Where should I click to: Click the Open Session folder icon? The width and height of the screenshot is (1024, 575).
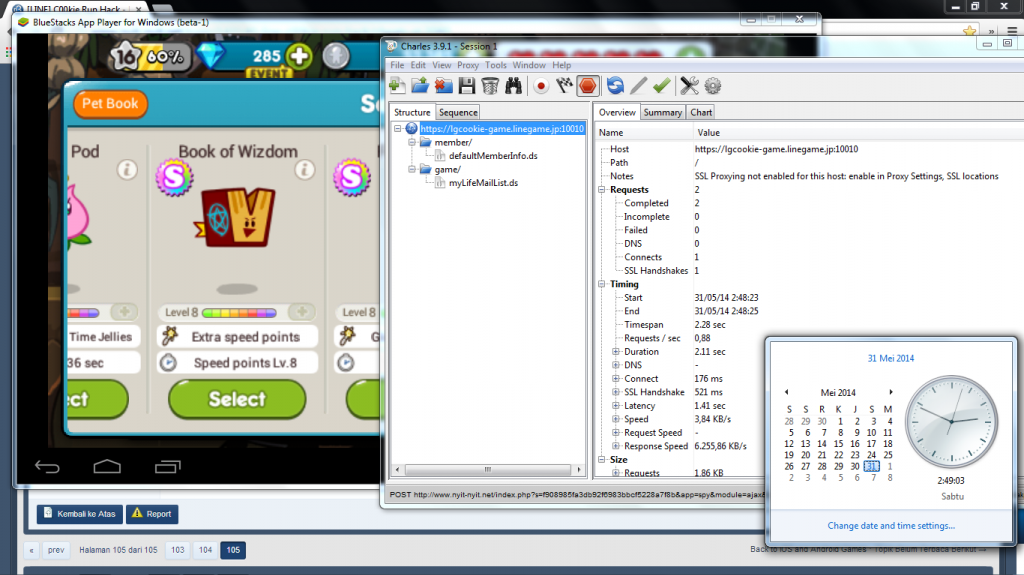coord(420,86)
